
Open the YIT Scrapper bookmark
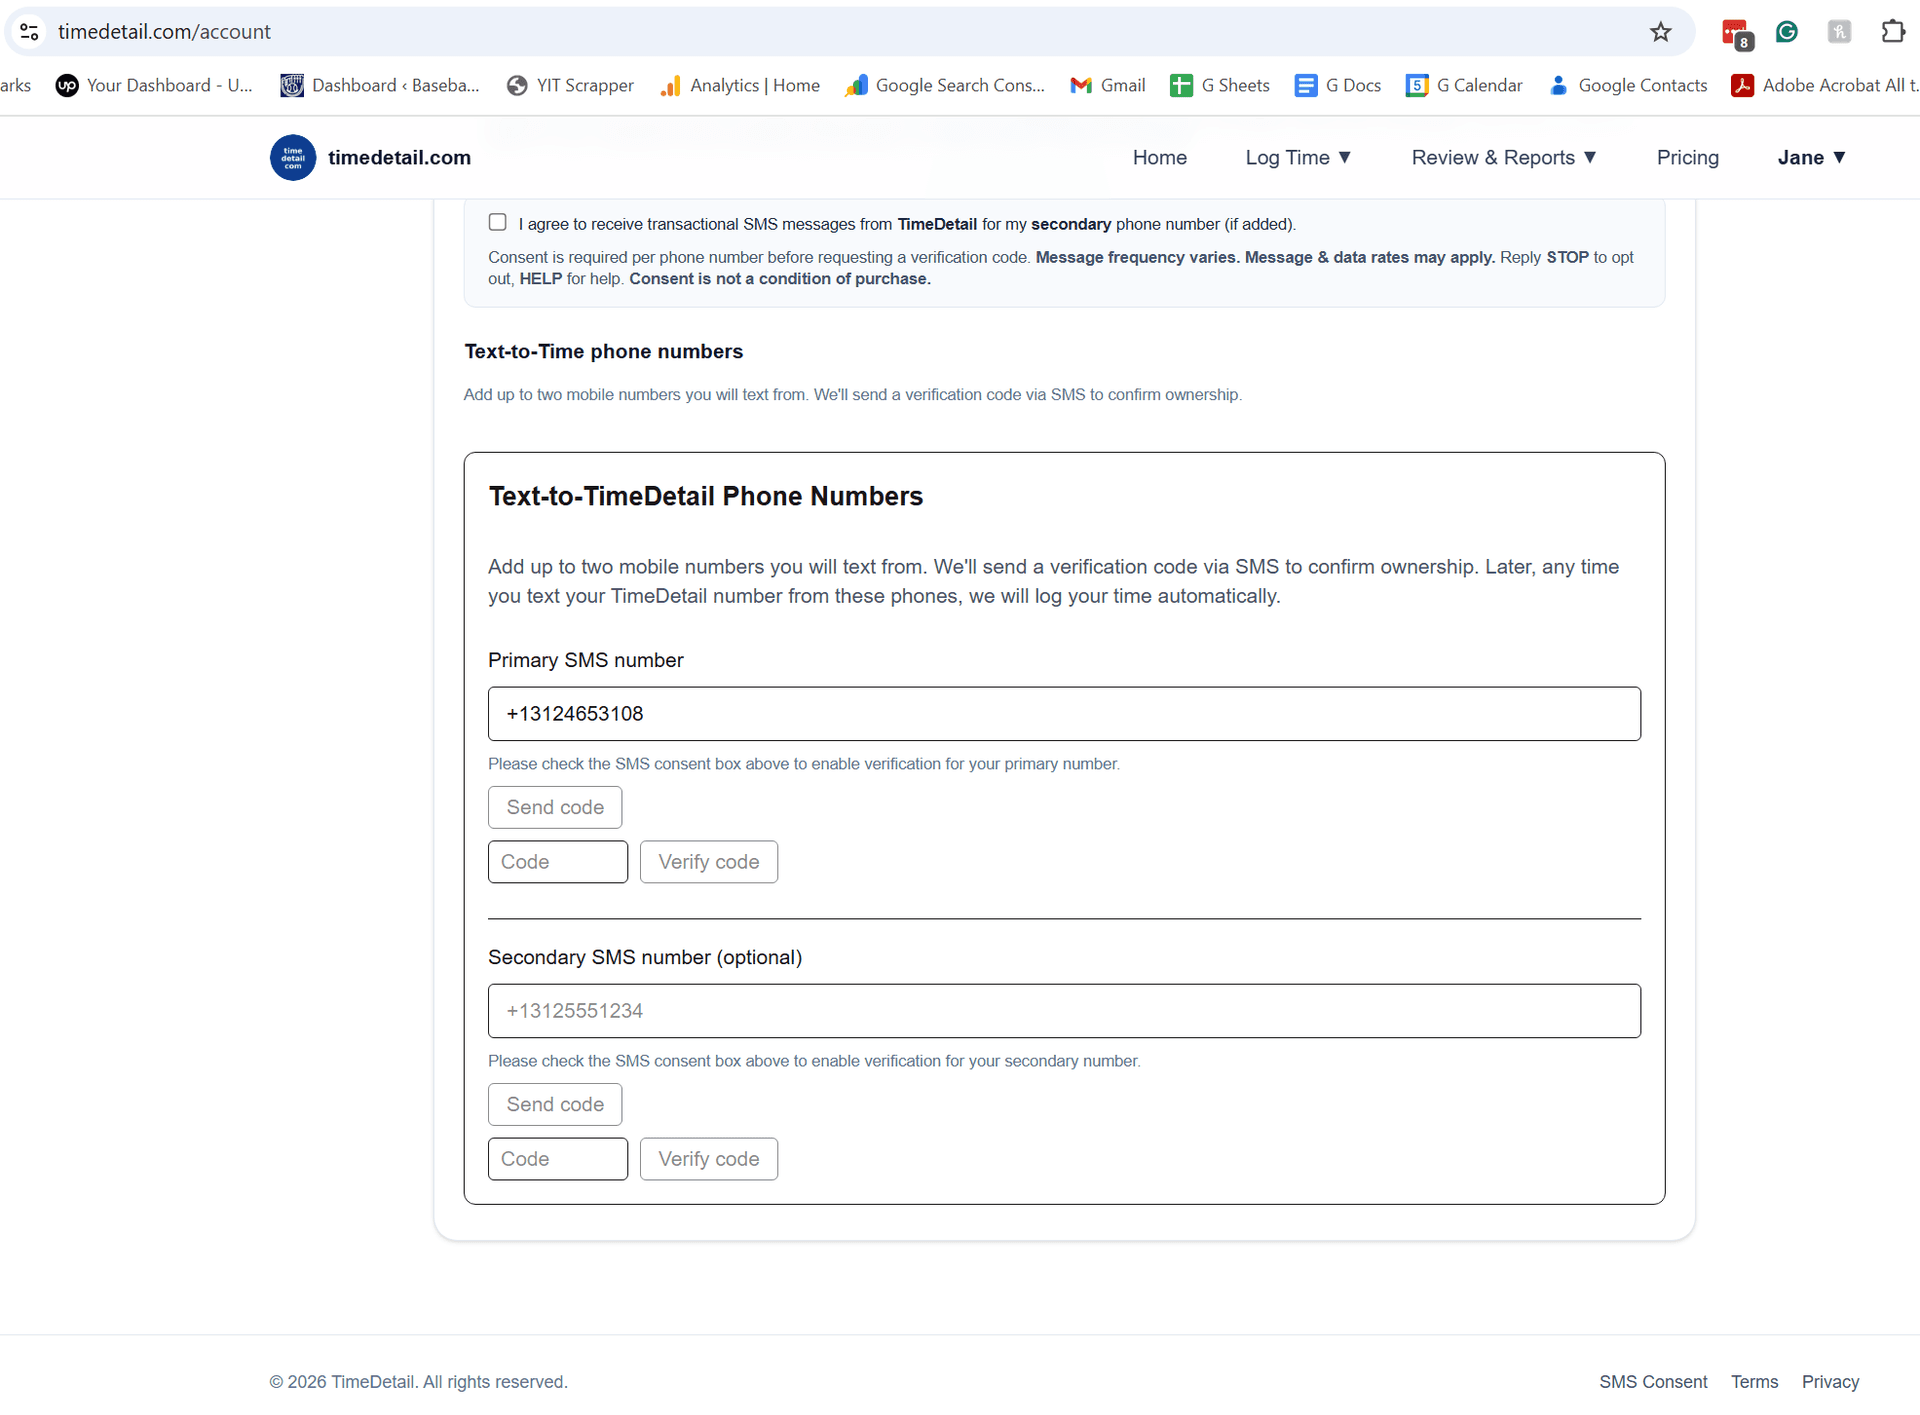coord(570,85)
